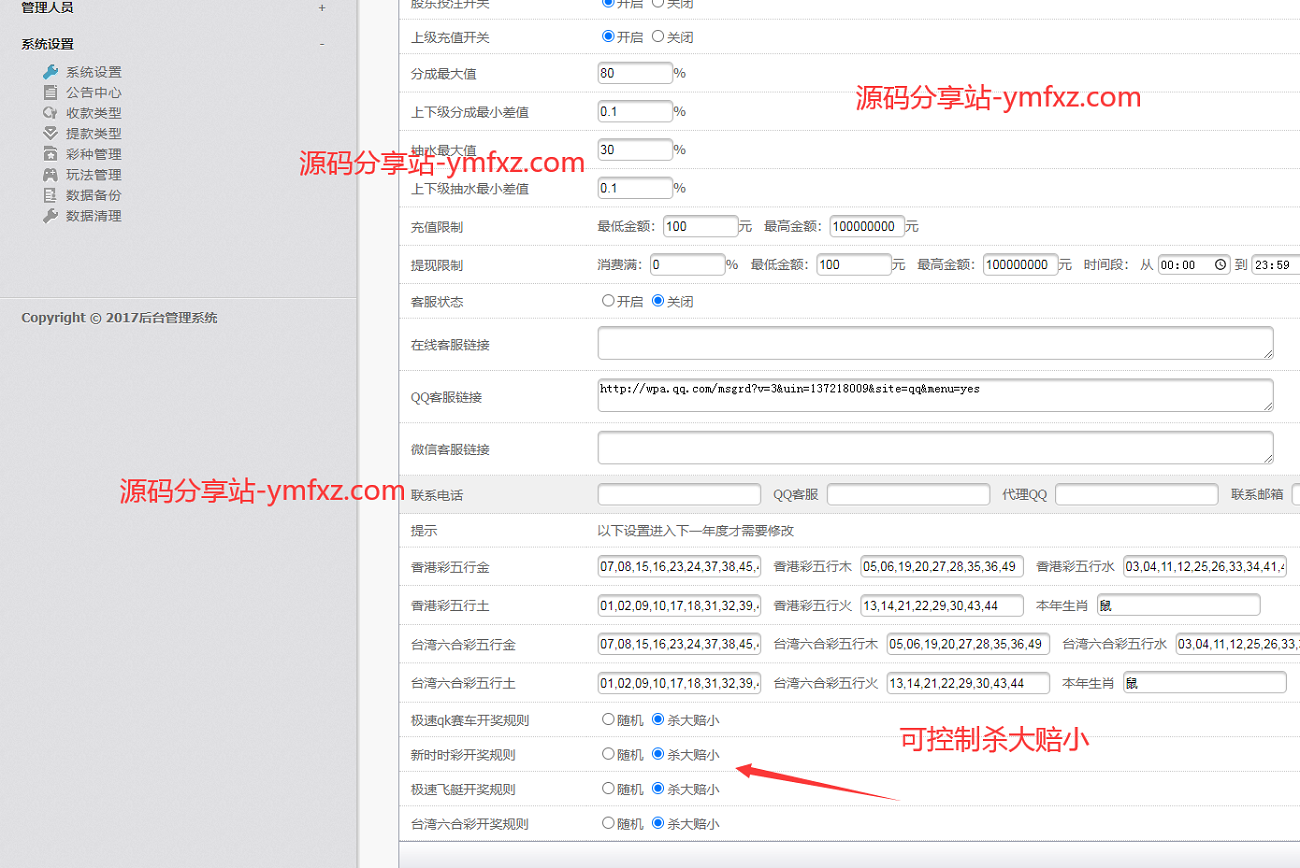Click the 数据清理 wrench icon
The image size is (1300, 868).
[x=50, y=216]
